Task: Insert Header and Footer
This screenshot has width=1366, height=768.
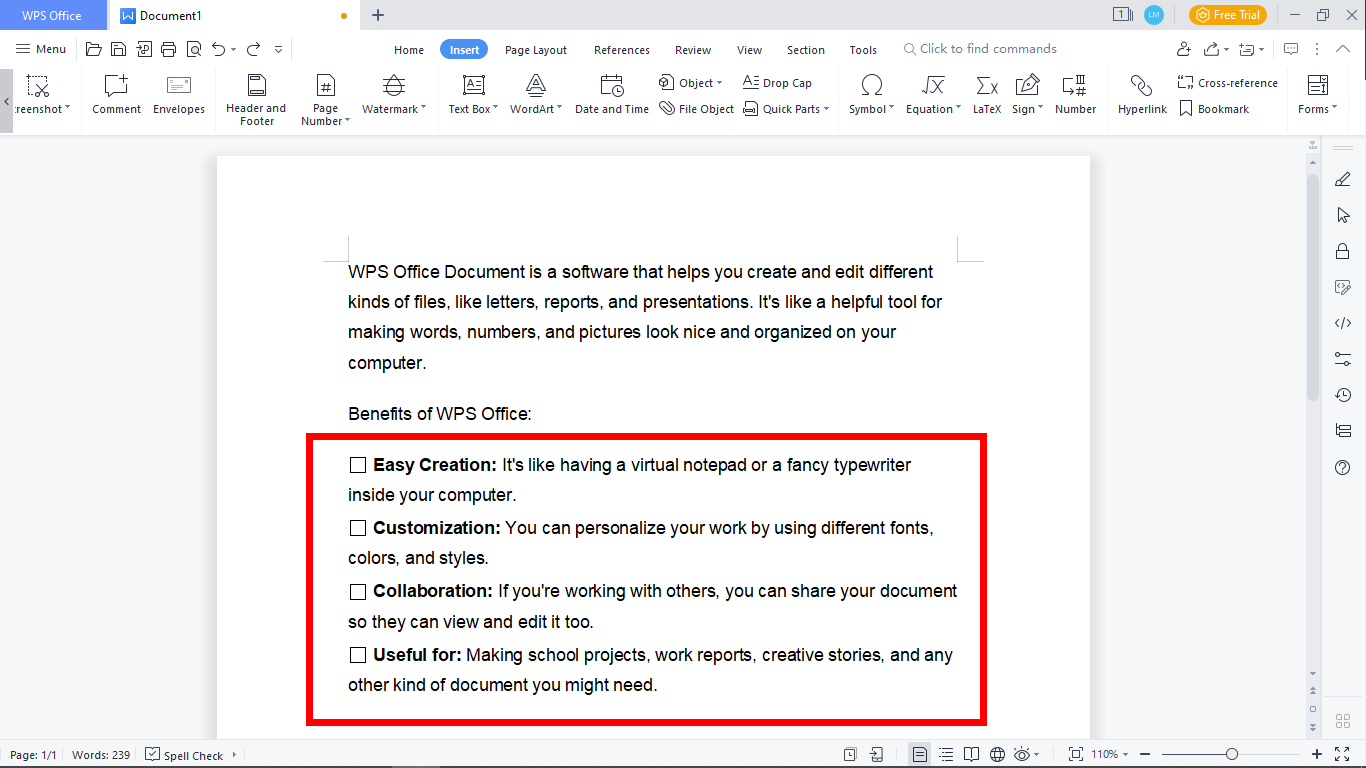Action: pyautogui.click(x=256, y=99)
